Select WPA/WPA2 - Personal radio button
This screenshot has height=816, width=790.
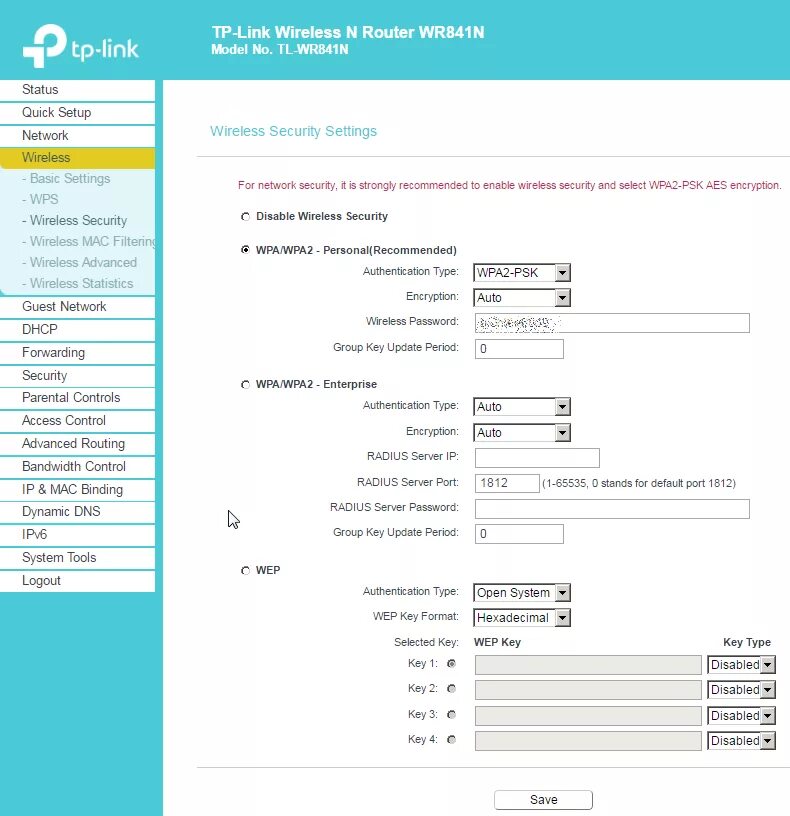point(245,250)
